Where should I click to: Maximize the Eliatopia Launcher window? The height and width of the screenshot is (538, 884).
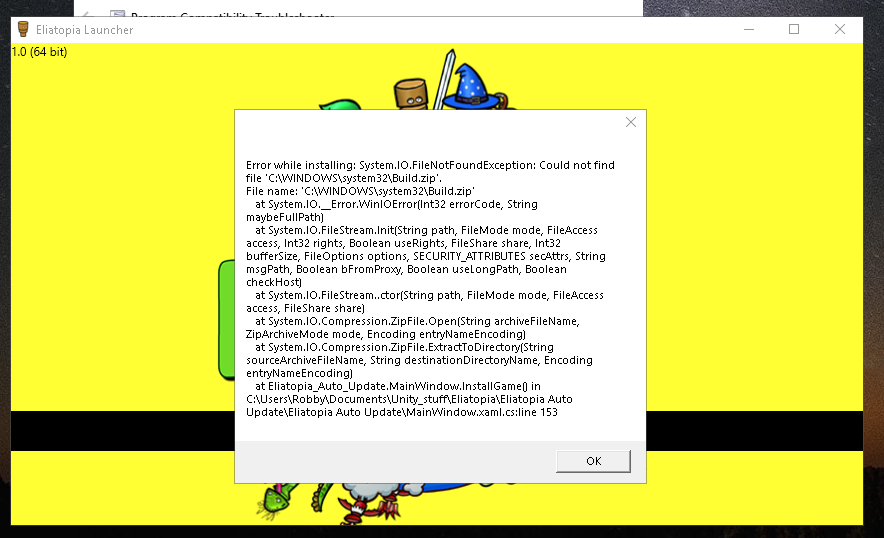[794, 29]
